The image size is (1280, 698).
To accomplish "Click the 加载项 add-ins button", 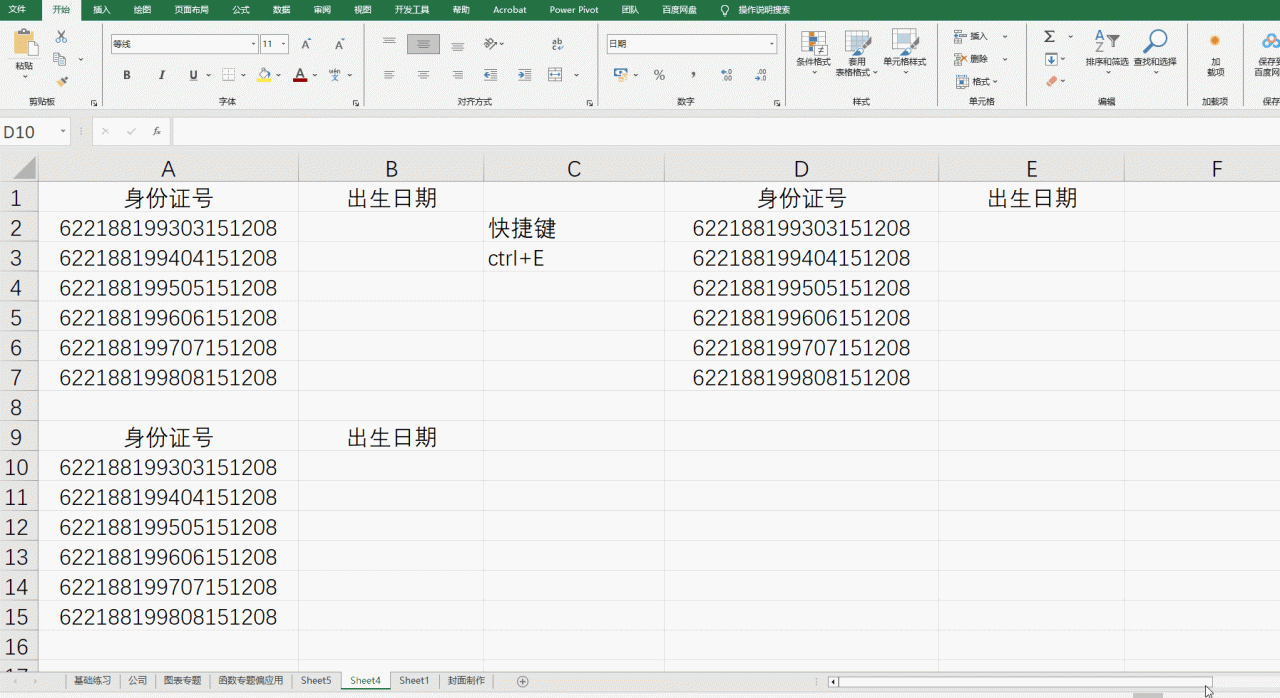I will [x=1215, y=55].
